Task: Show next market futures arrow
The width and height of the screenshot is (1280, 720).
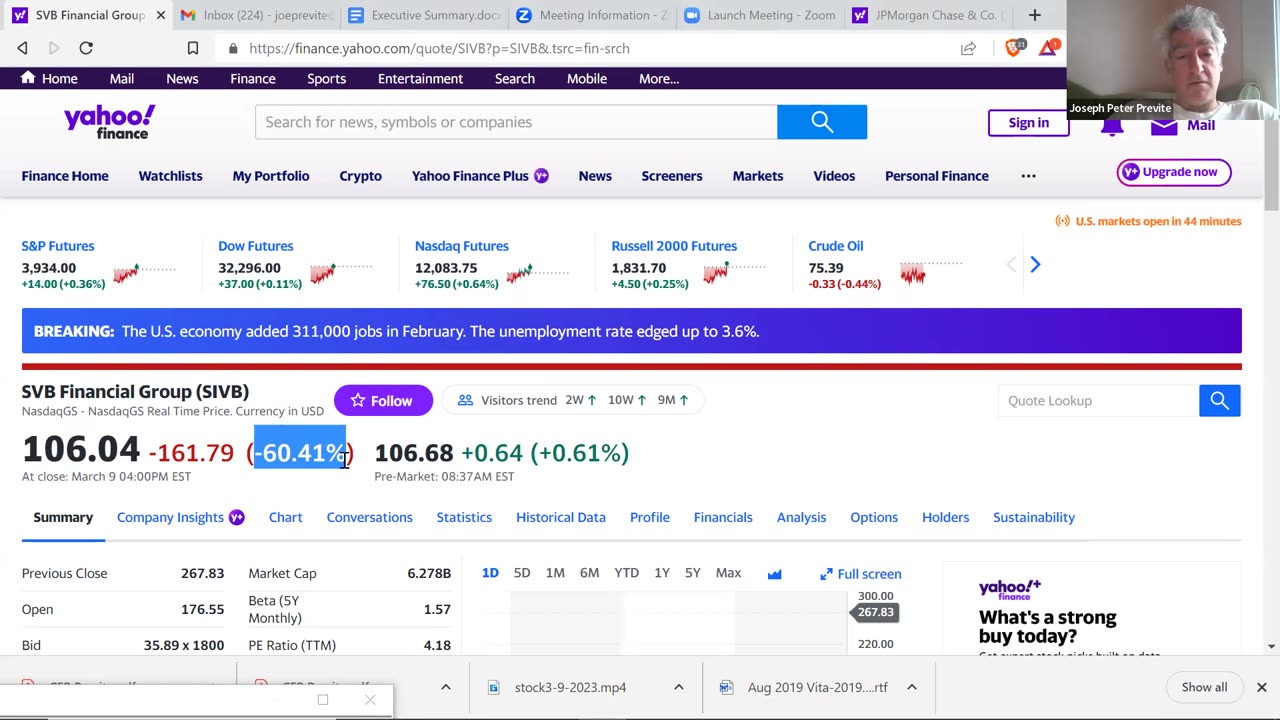Action: [1035, 264]
